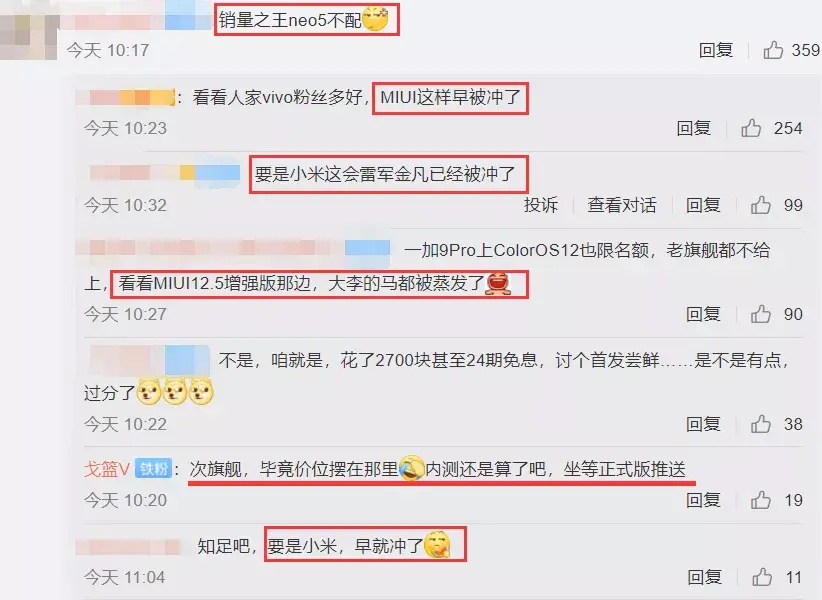The height and width of the screenshot is (600, 822).
Task: Click the 铁粉 badge next to 戈篮V
Action: tap(154, 468)
